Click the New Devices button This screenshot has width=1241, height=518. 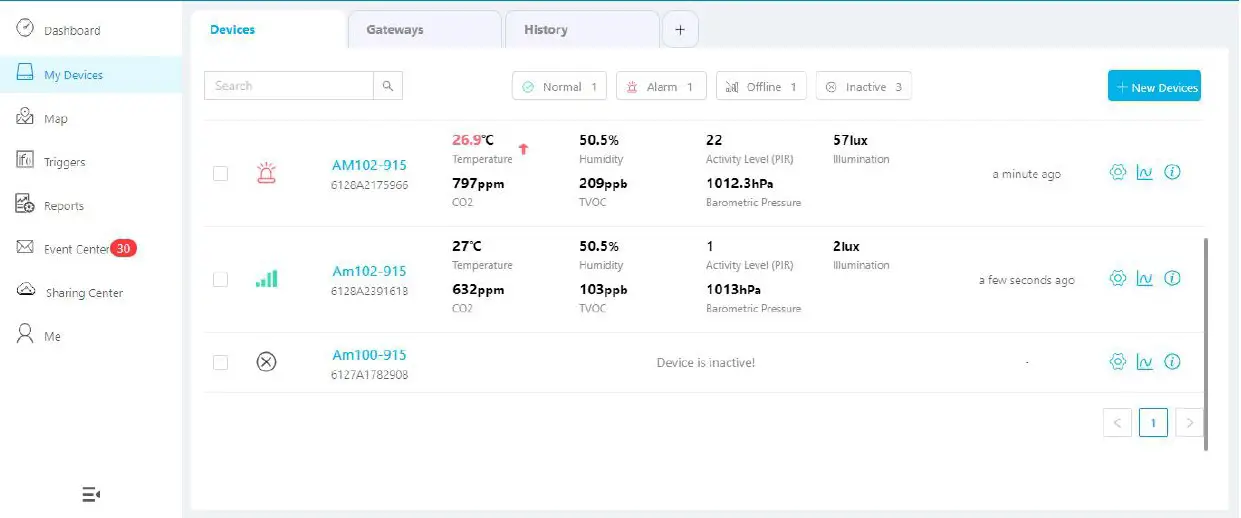pyautogui.click(x=1154, y=87)
